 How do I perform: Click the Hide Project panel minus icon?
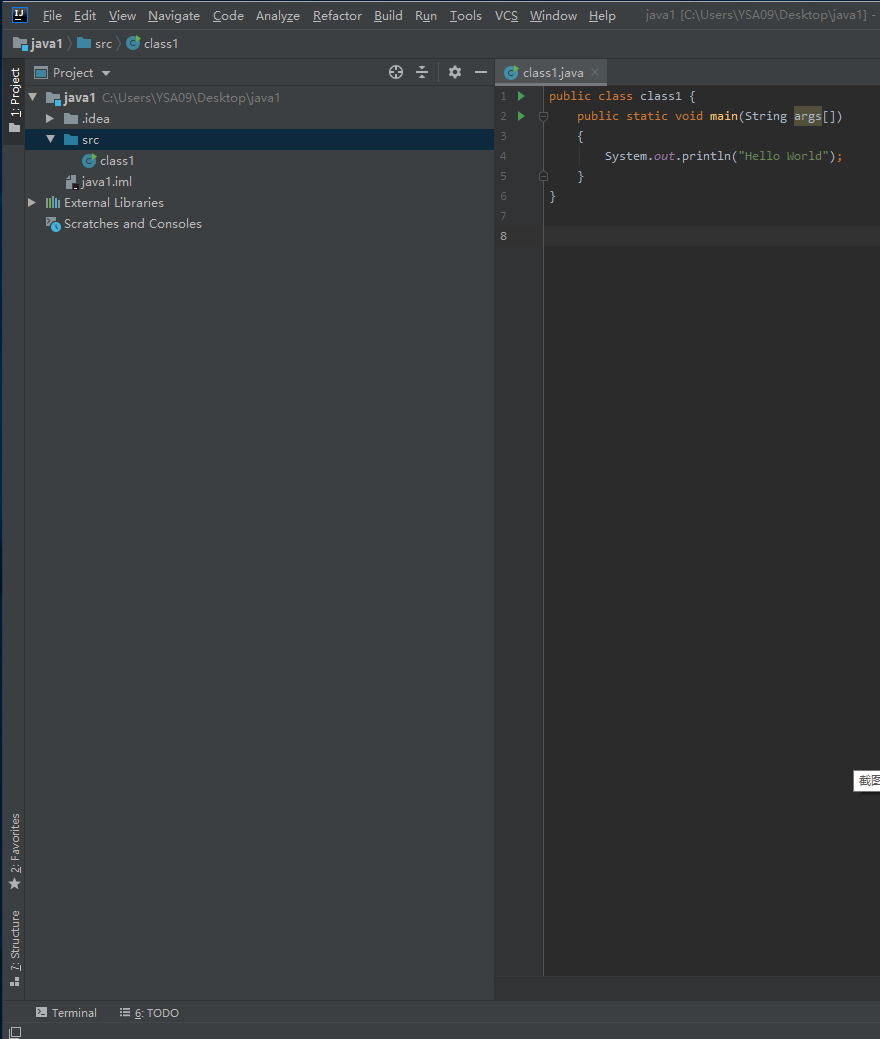click(480, 72)
